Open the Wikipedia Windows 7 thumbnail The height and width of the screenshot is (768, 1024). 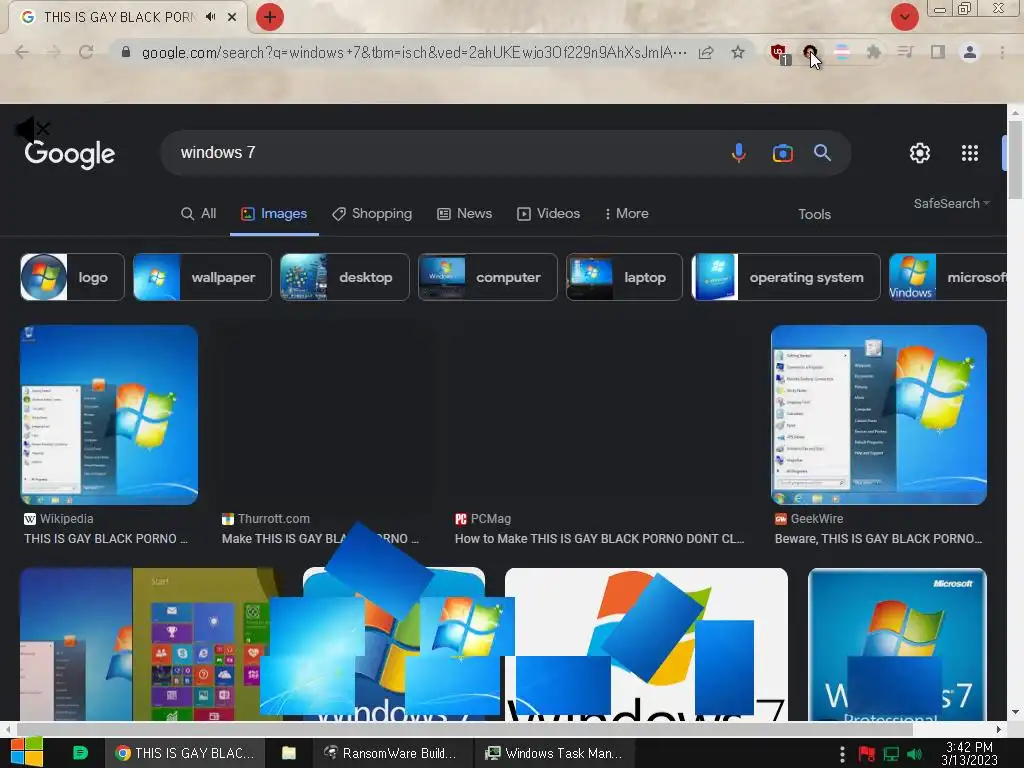tap(109, 415)
